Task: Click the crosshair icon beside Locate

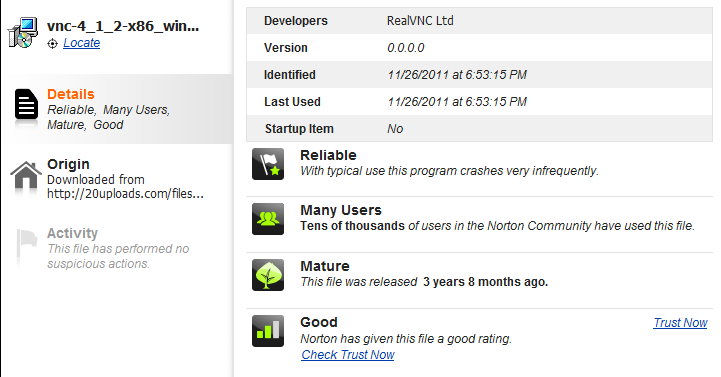Action: [x=52, y=44]
